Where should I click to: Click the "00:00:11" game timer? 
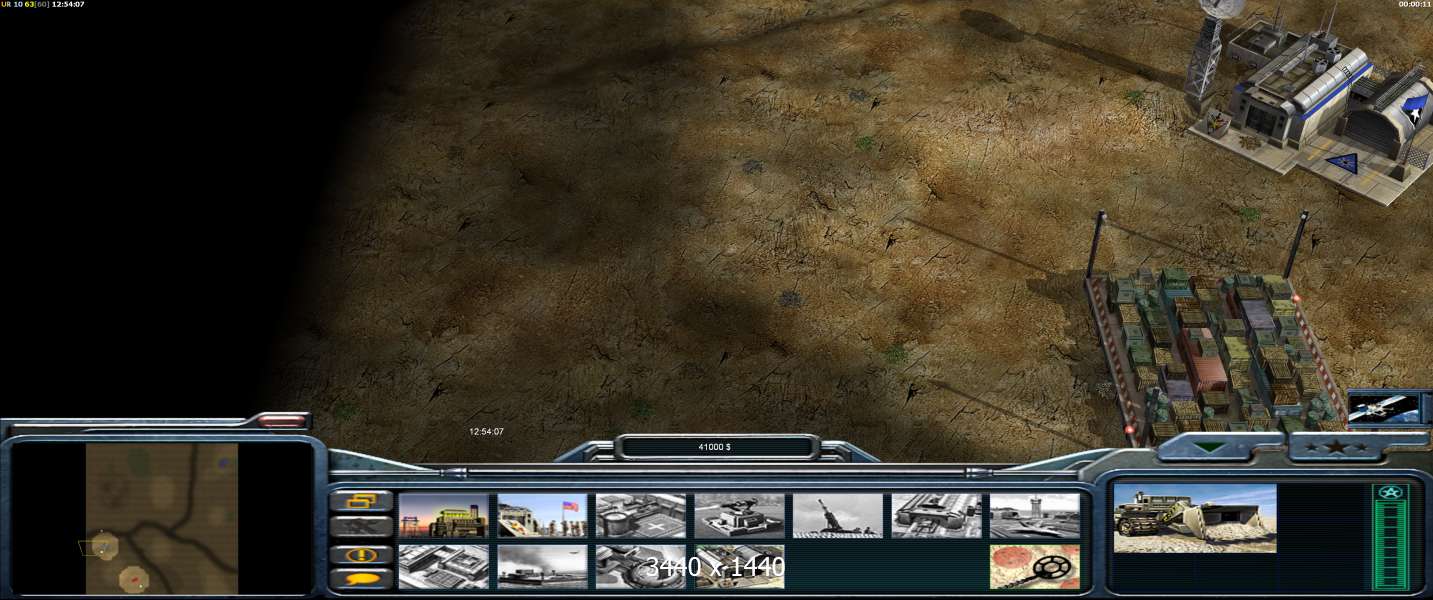coord(1415,5)
